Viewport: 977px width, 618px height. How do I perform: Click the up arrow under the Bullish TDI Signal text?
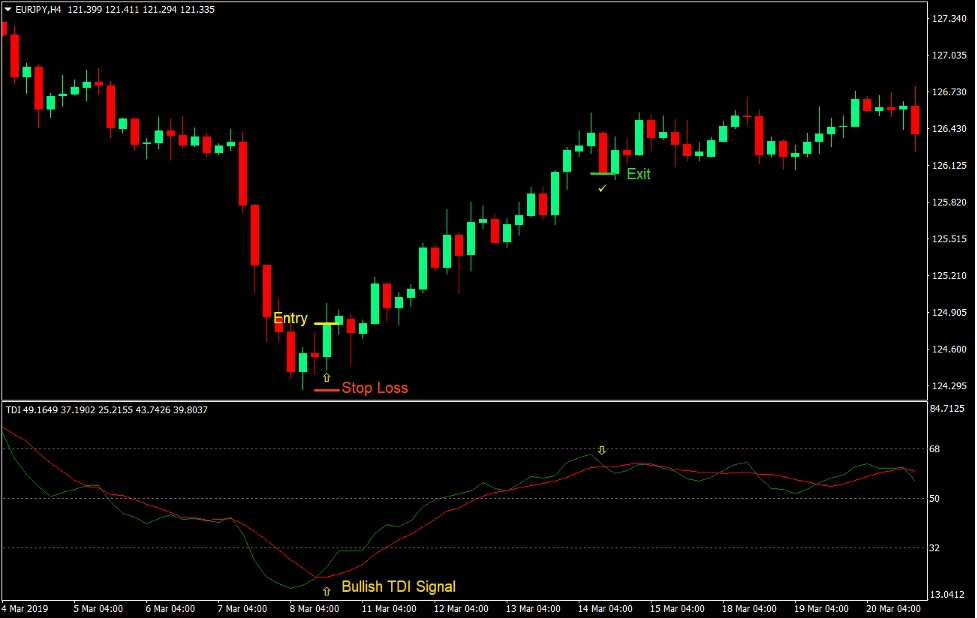point(325,592)
